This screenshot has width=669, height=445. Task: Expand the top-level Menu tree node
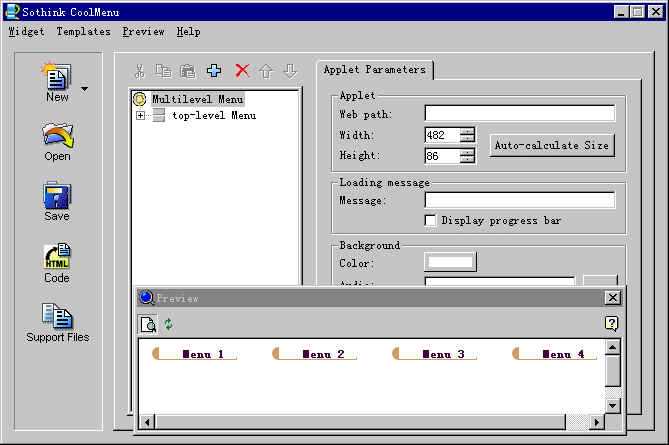click(x=140, y=115)
